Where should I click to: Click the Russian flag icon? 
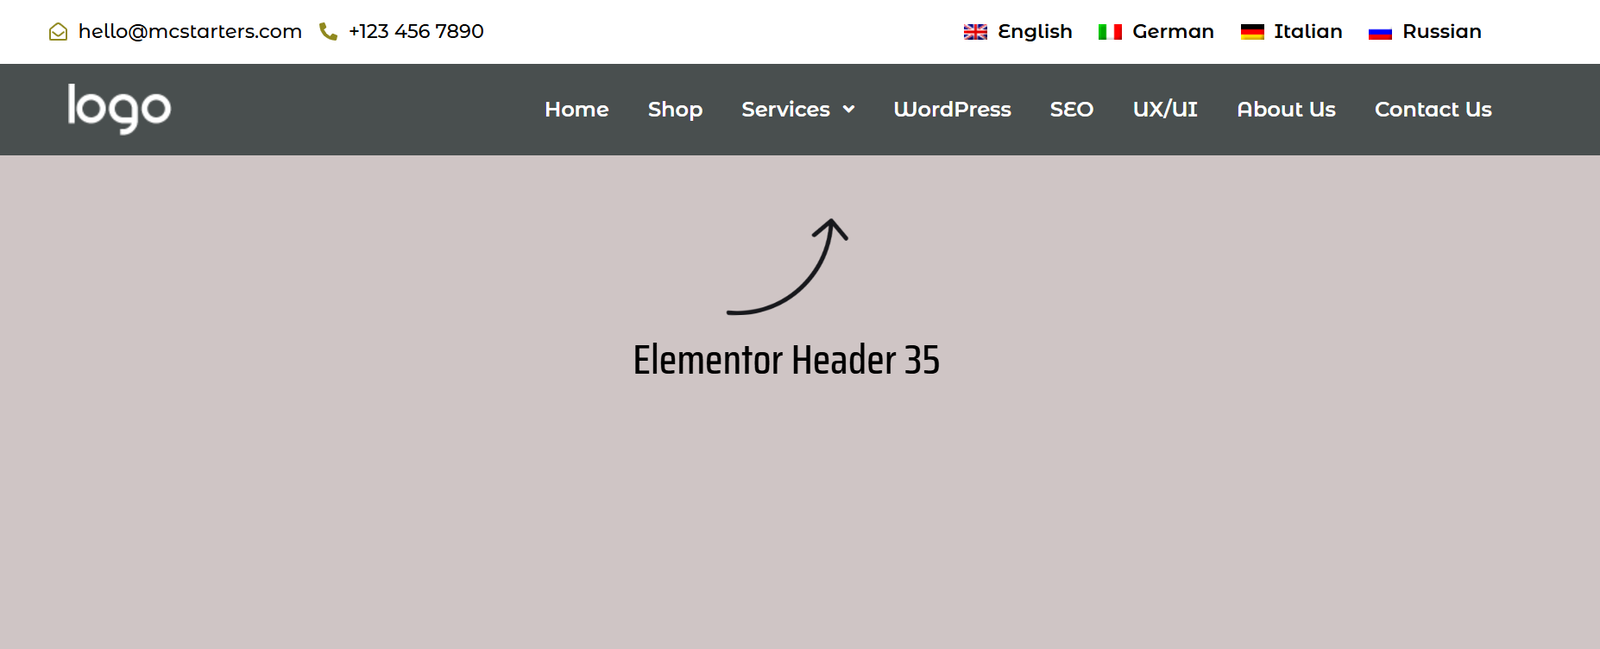1380,32
